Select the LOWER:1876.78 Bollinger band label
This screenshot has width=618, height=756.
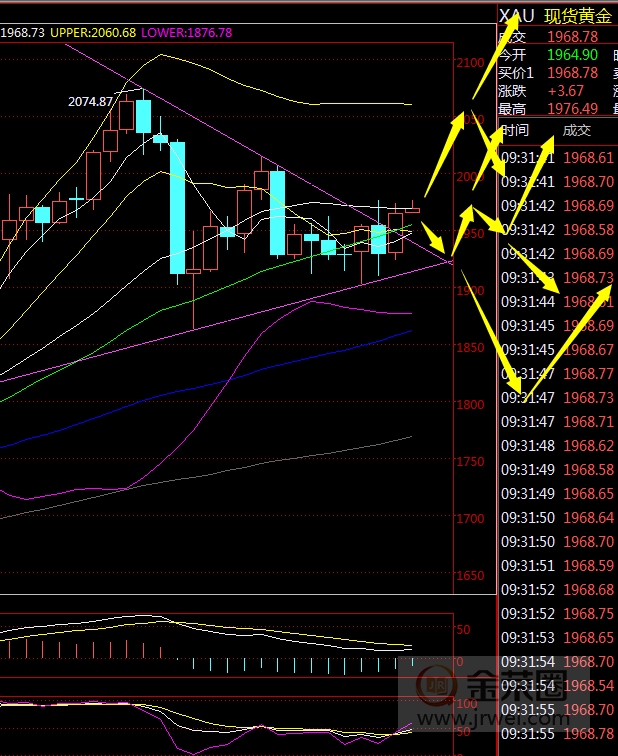pos(187,33)
